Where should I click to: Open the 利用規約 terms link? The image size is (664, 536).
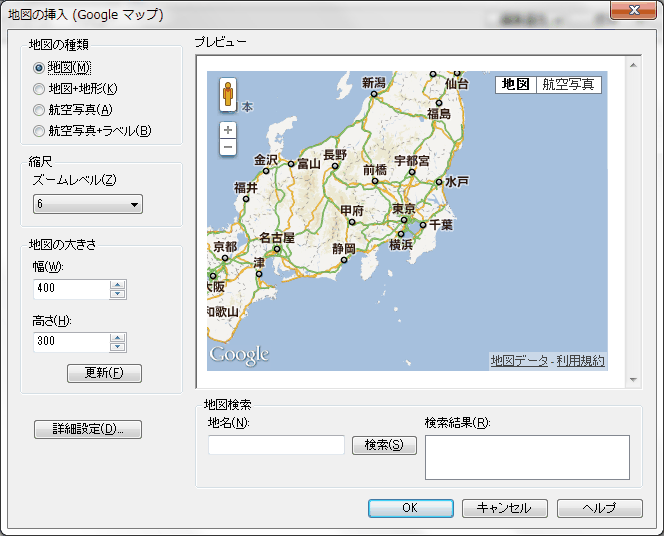580,361
